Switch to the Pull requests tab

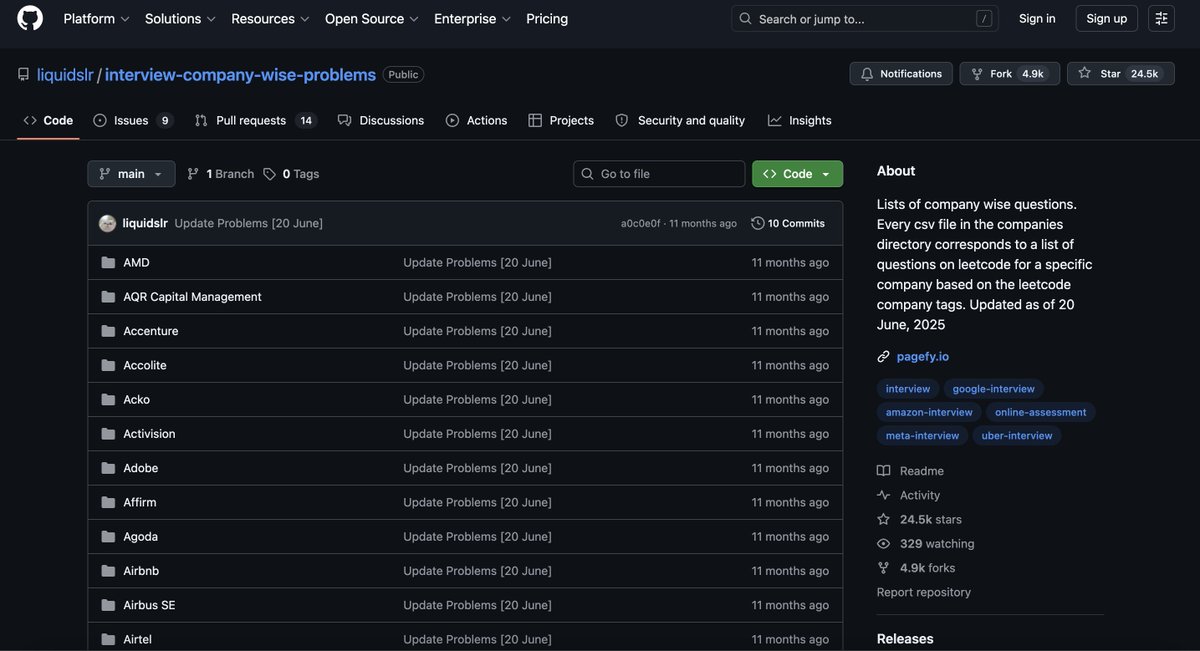point(254,120)
